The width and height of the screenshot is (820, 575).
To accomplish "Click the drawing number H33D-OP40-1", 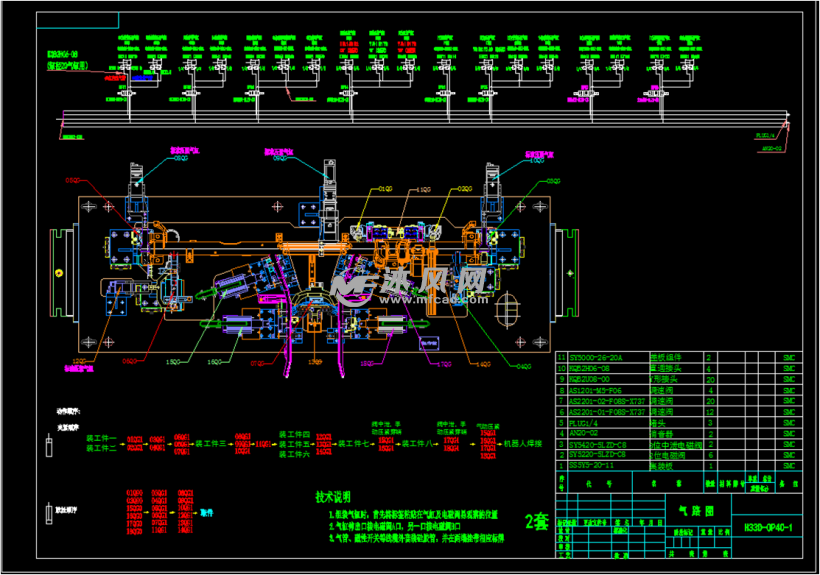I will [768, 527].
